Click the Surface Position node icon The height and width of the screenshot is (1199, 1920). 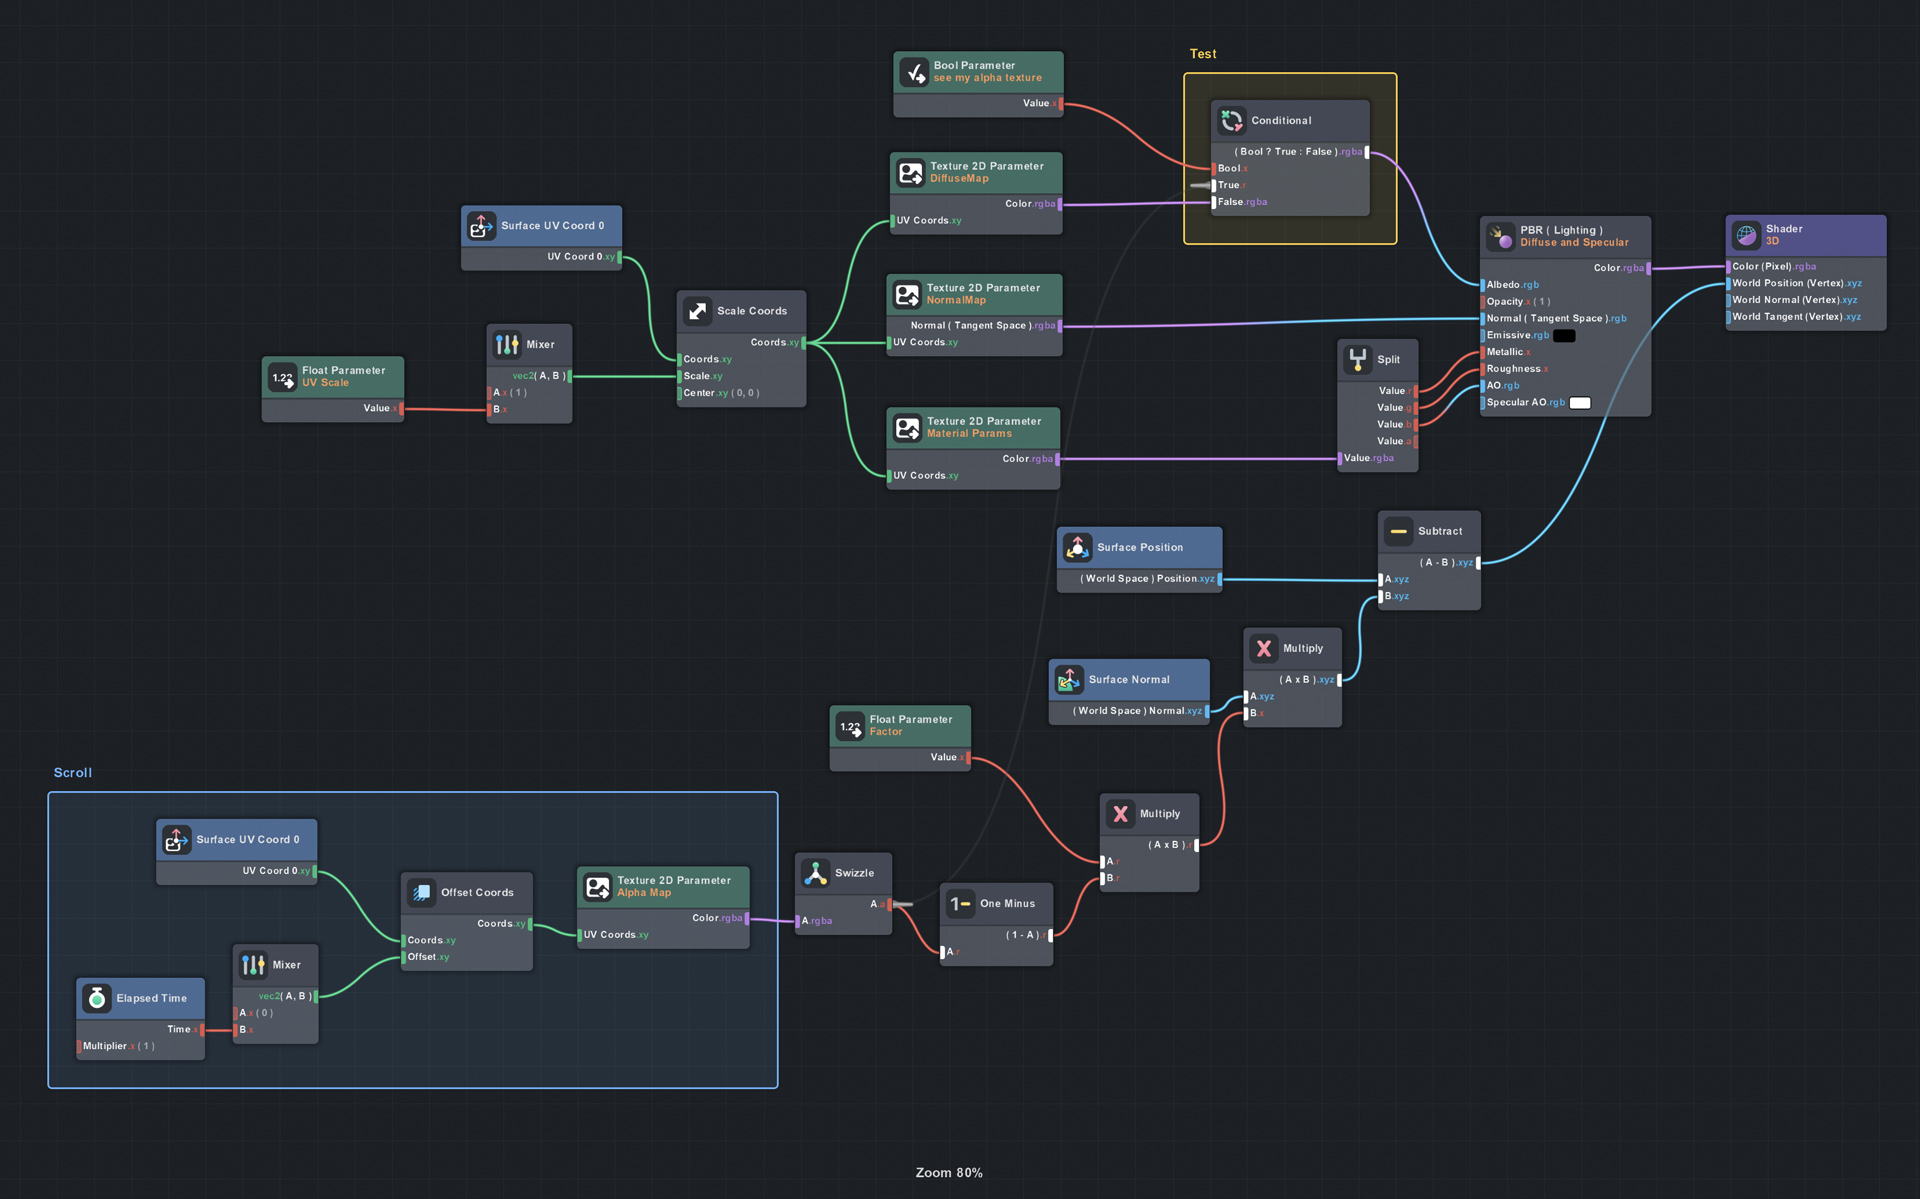(x=1077, y=548)
